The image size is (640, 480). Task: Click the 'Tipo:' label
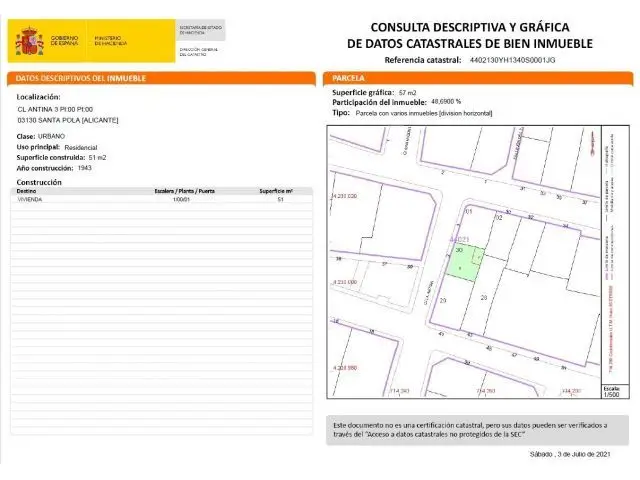pyautogui.click(x=341, y=113)
